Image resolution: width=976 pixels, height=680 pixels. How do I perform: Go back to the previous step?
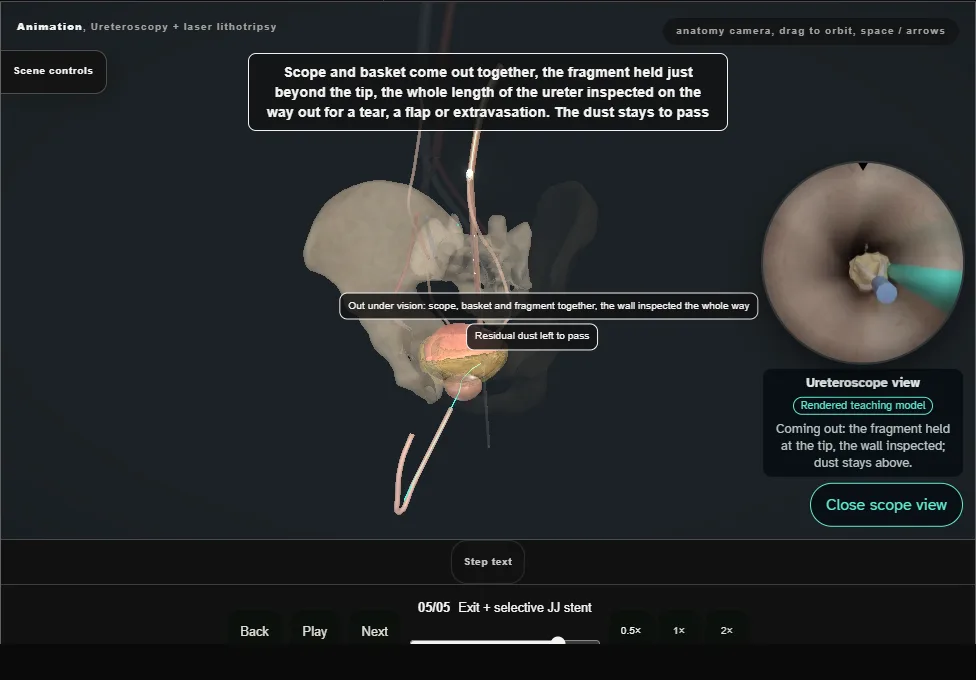coord(255,631)
